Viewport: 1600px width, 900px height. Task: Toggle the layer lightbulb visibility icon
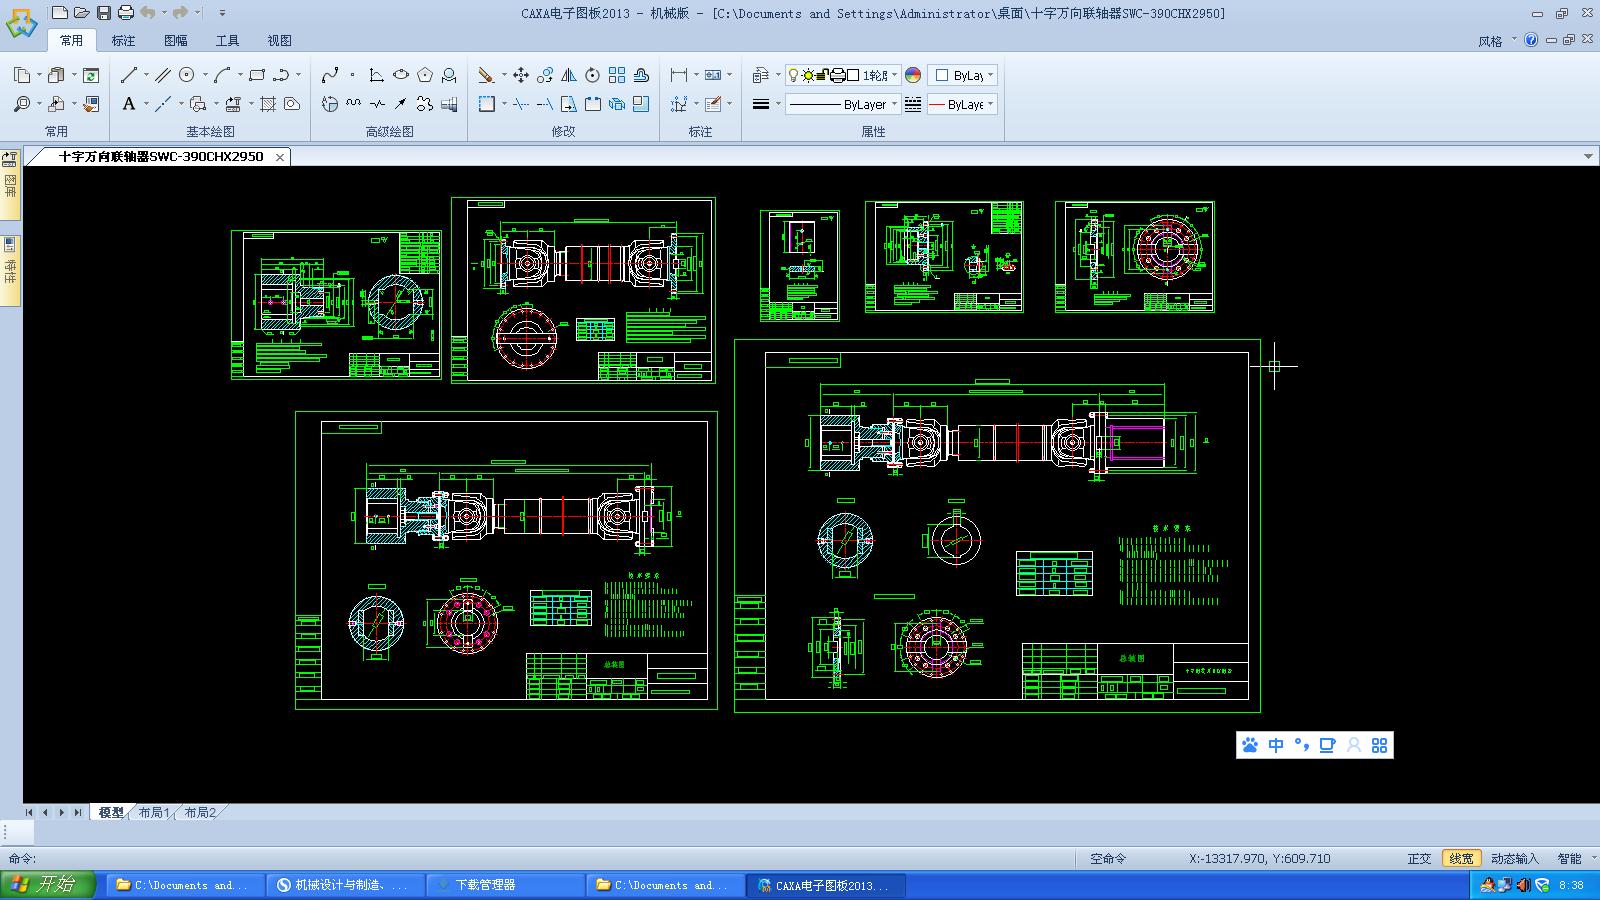point(793,75)
